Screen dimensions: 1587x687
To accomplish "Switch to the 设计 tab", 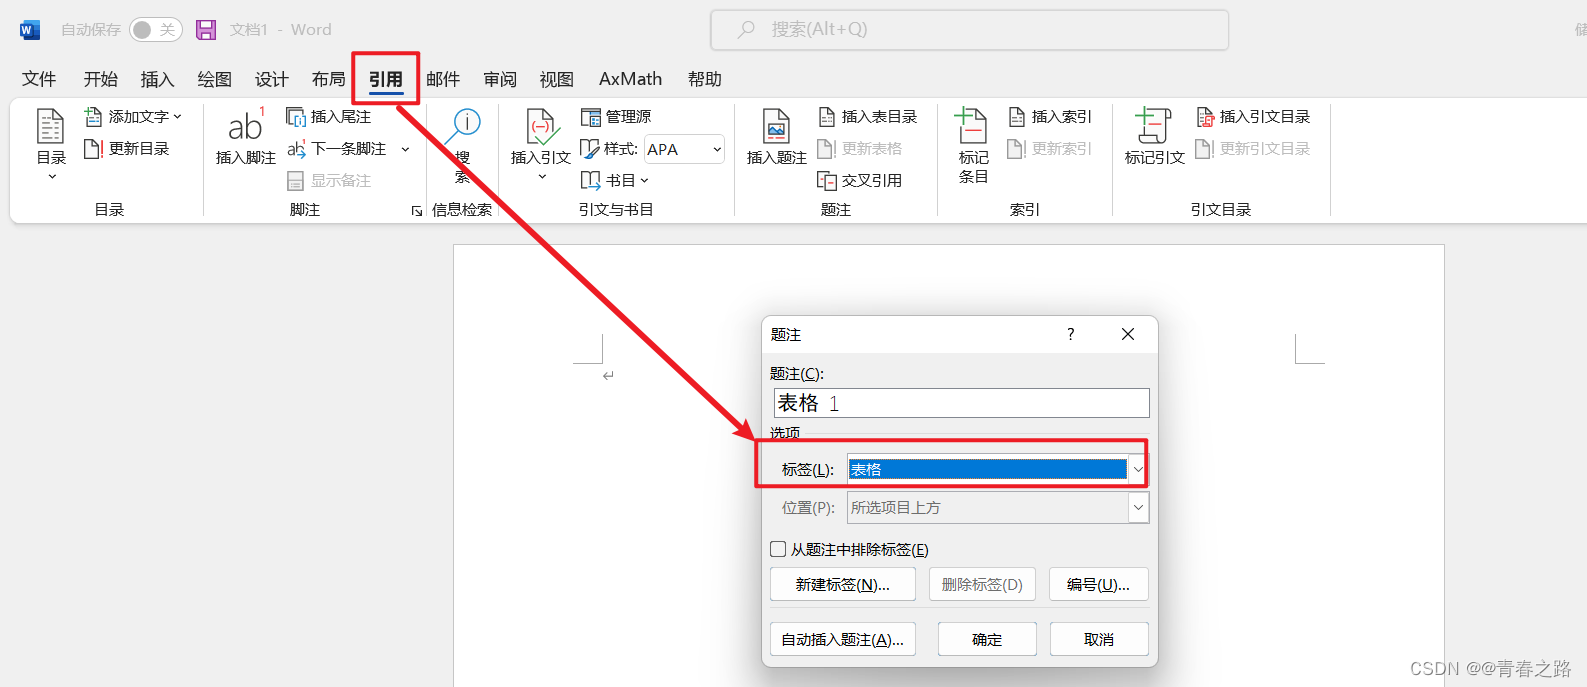I will [272, 79].
